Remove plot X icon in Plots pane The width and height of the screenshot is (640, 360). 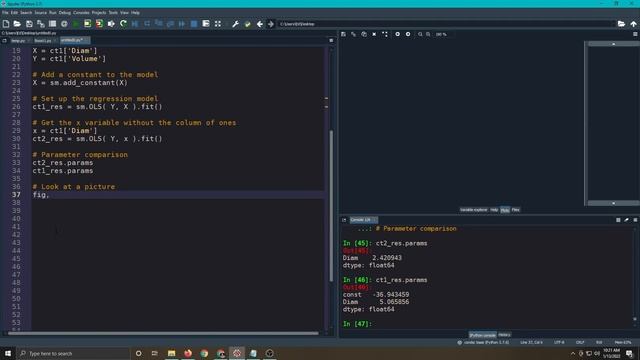374,34
